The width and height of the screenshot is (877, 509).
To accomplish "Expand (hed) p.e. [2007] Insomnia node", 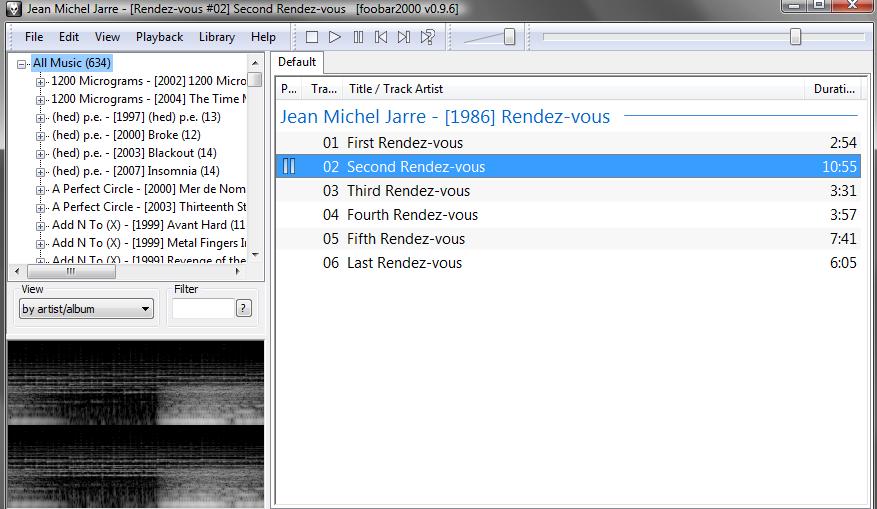I will pos(40,172).
